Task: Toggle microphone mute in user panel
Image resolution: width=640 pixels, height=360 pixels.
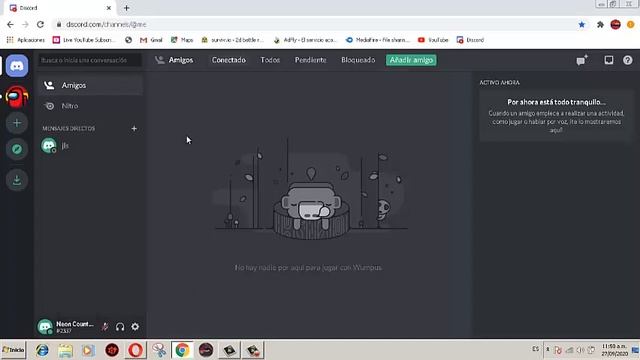Action: pyautogui.click(x=105, y=327)
